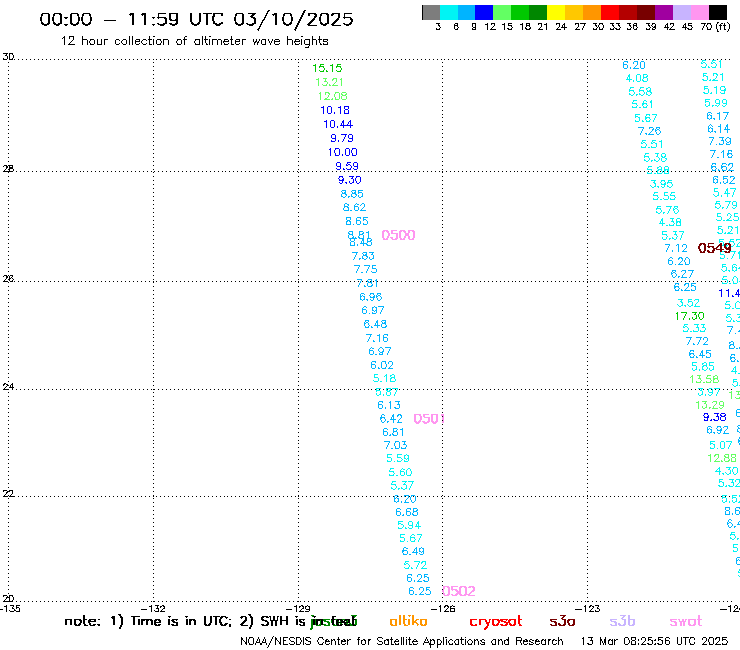
Task: Click the light green 15 ft legend swatch
Action: click(x=502, y=12)
